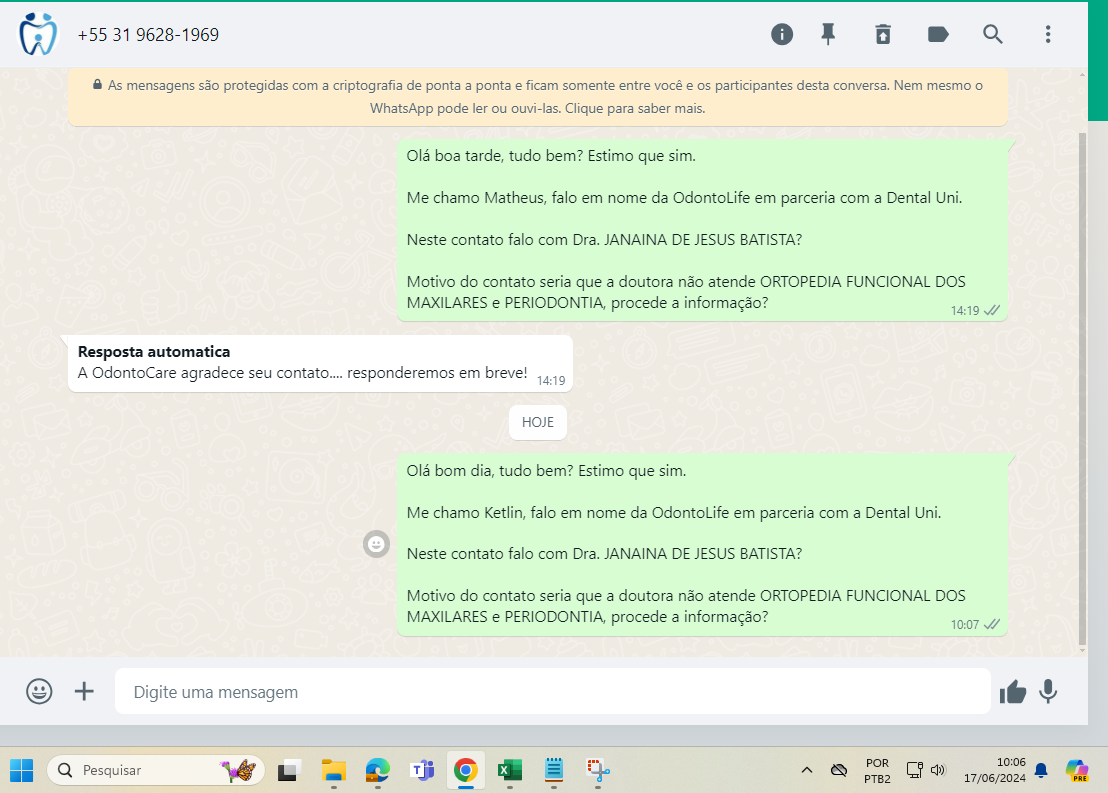Open the three-dot chat menu

pos(1048,34)
